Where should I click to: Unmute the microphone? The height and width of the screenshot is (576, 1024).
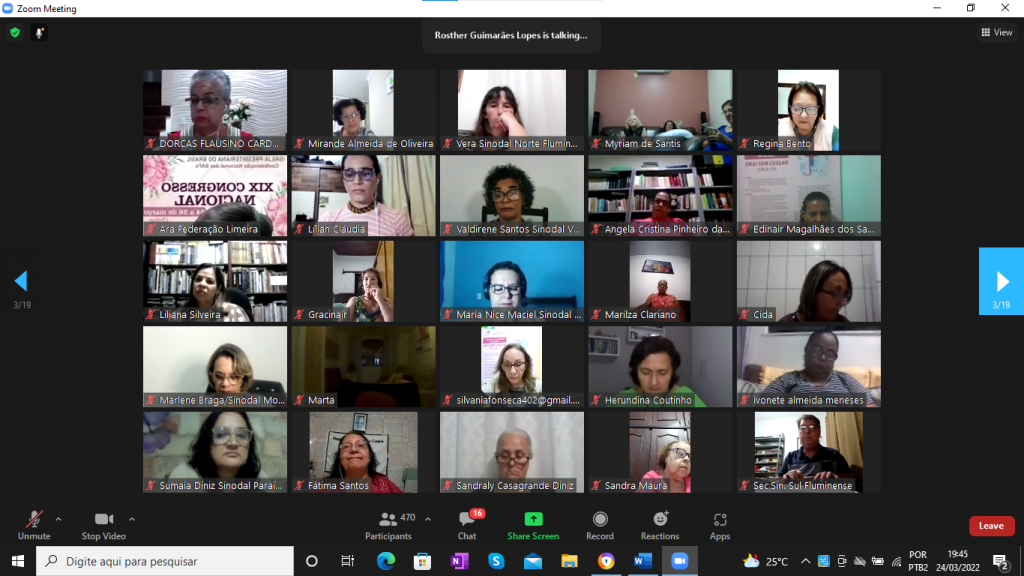click(34, 525)
